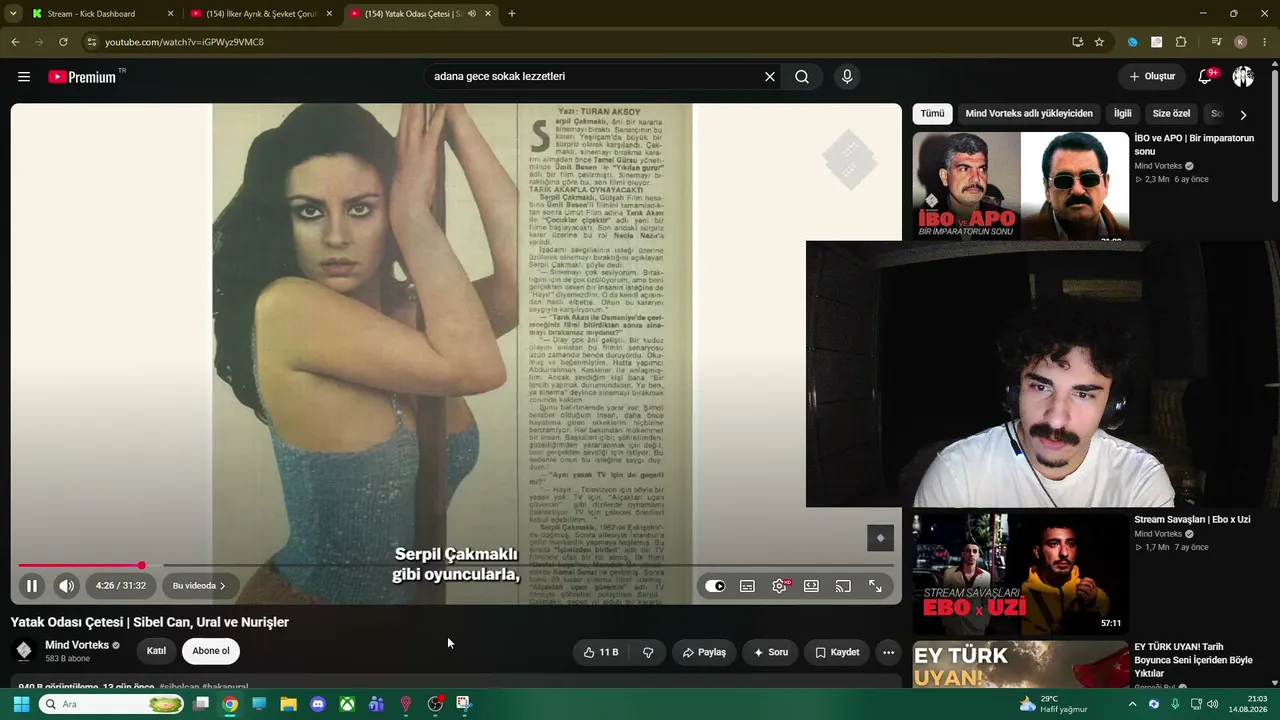
Task: Open the Soru ask button
Action: pyautogui.click(x=771, y=652)
